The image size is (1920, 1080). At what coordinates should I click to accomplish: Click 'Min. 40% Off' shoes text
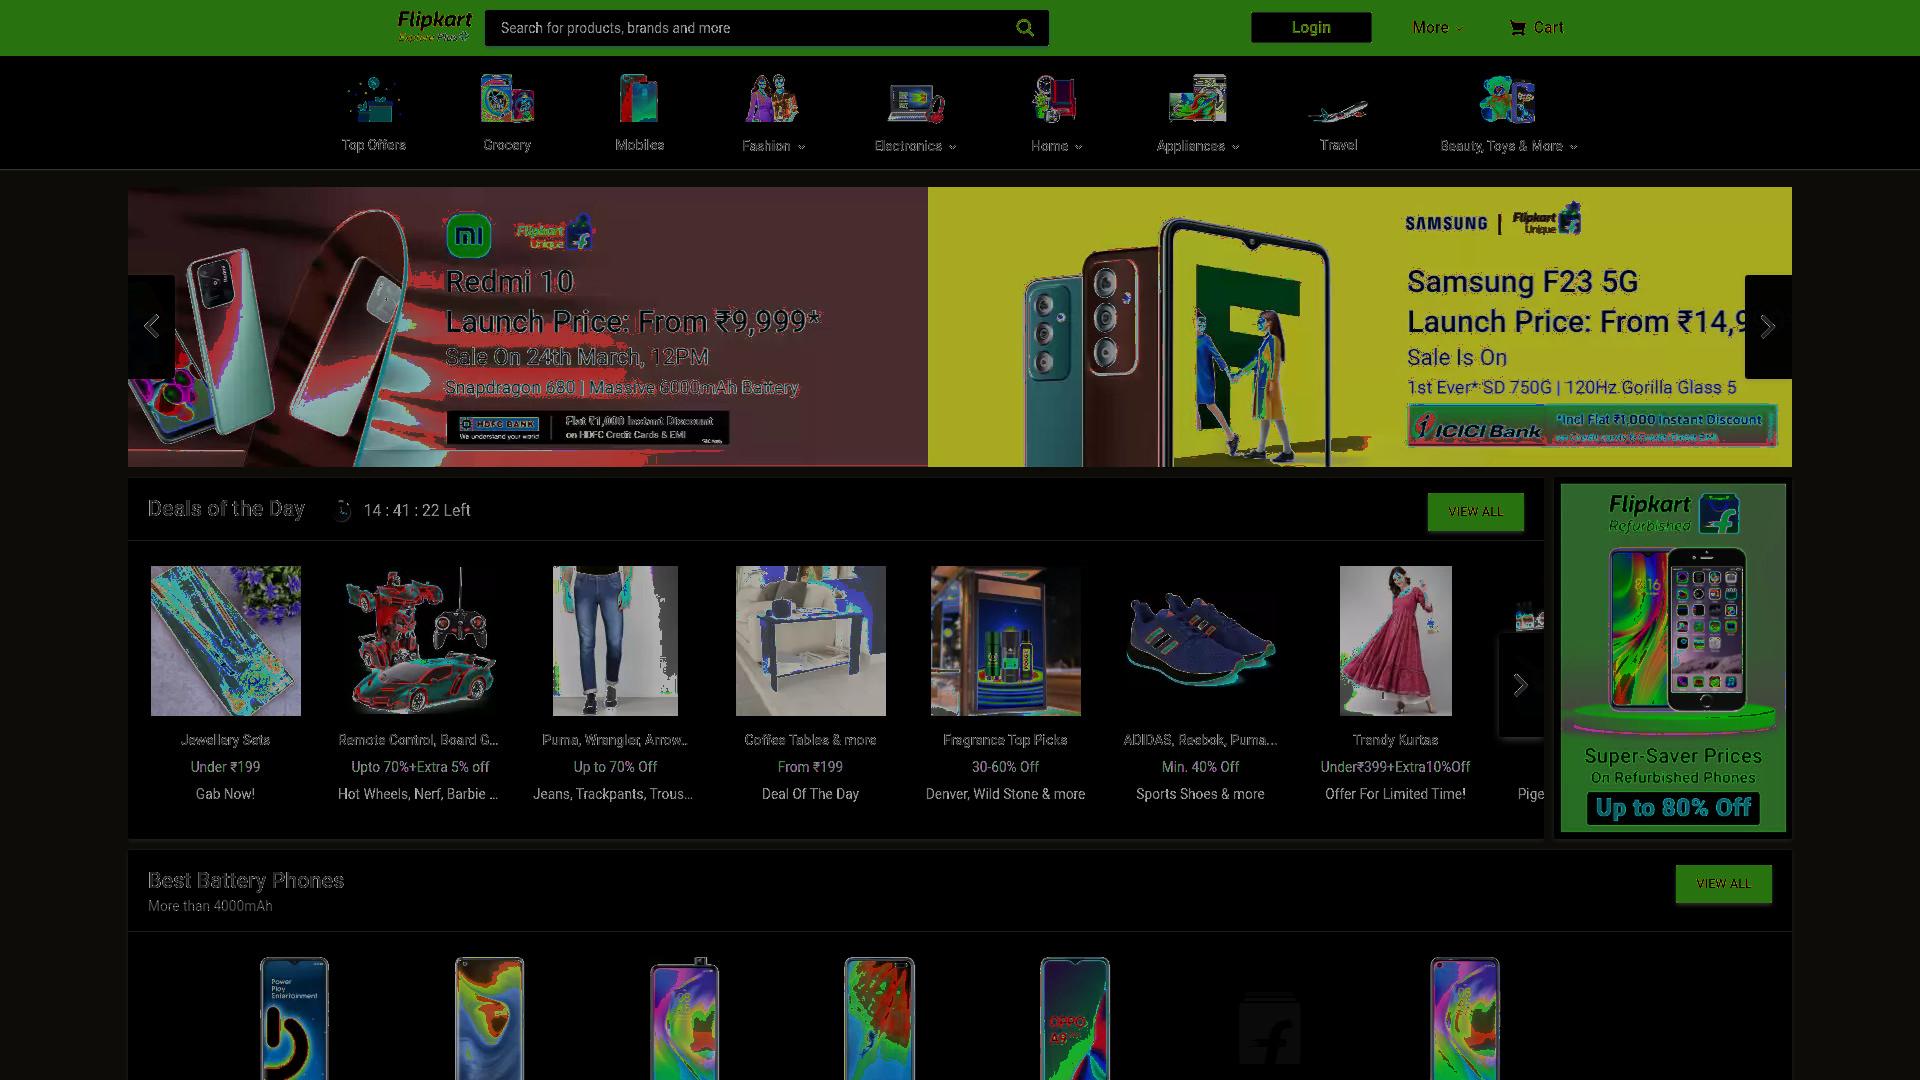coord(1200,767)
